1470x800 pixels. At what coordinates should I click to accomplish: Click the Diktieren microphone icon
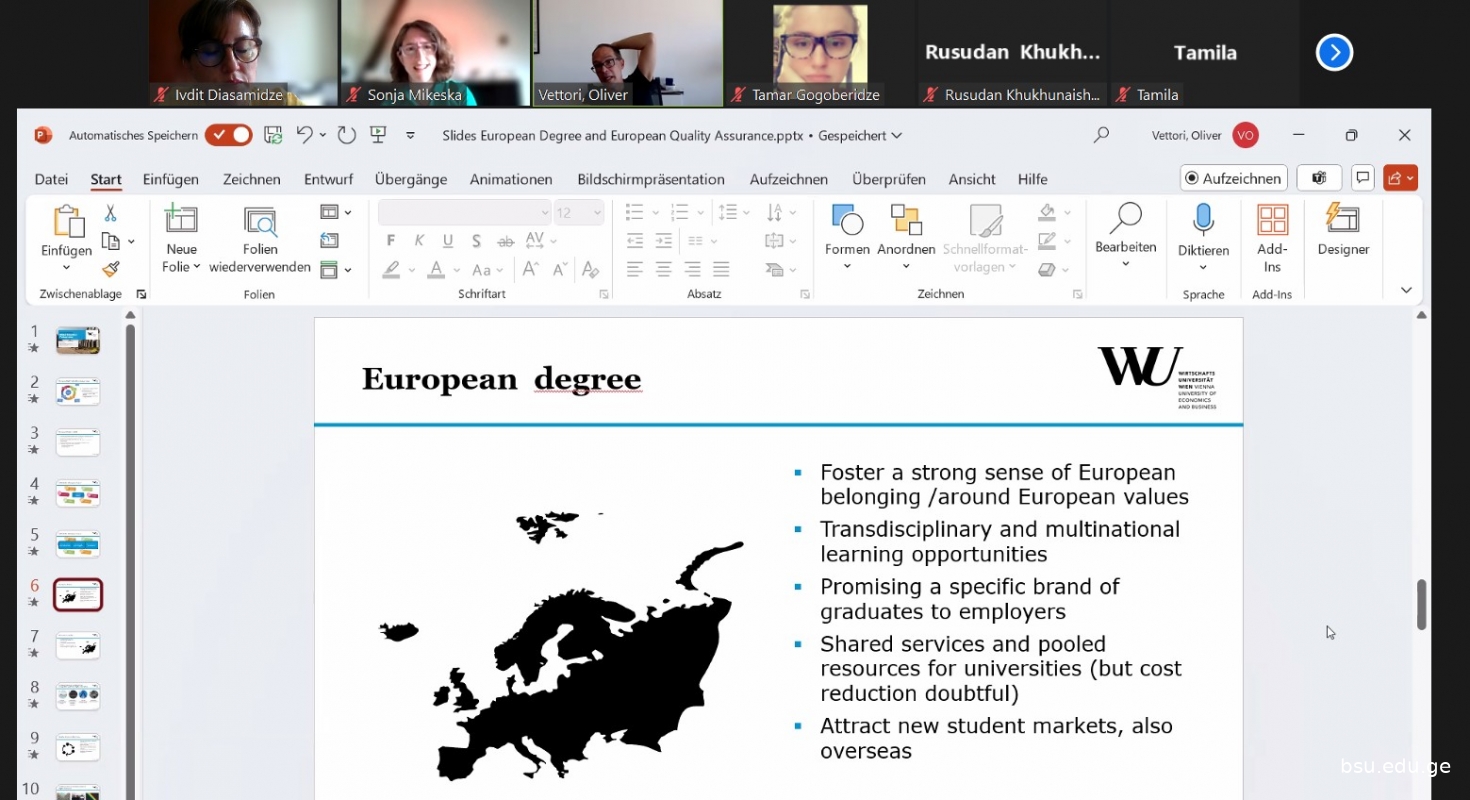pos(1203,220)
